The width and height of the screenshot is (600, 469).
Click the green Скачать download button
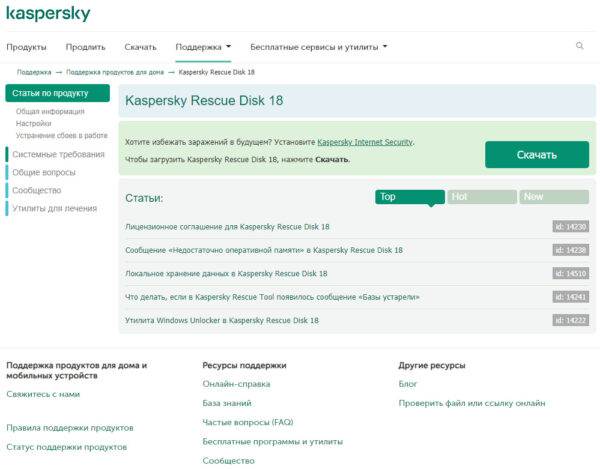[537, 155]
